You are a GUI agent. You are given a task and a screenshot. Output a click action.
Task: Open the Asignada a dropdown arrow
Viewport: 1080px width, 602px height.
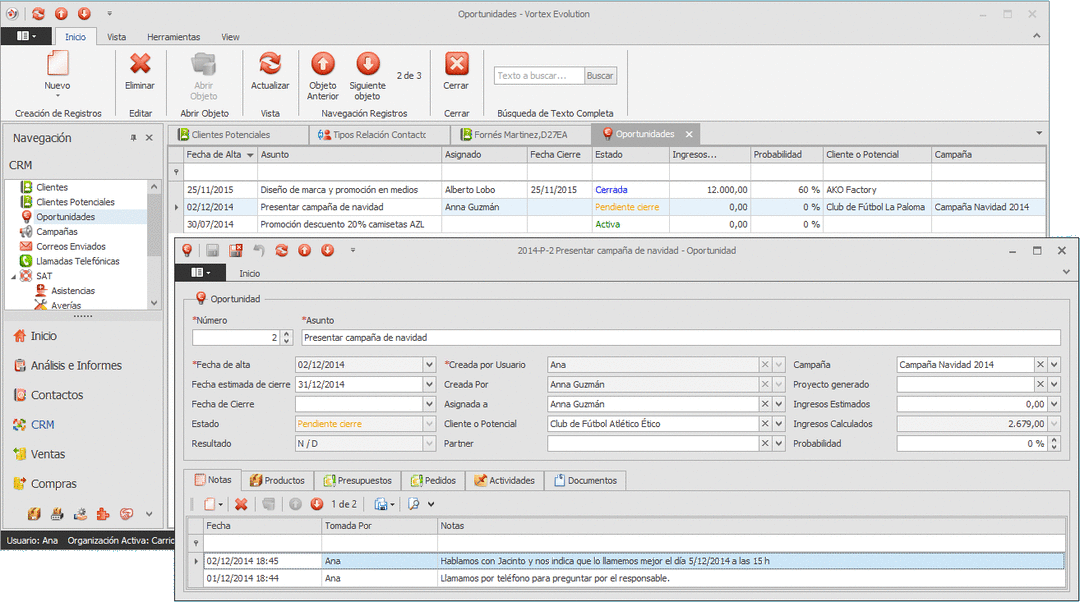point(780,404)
